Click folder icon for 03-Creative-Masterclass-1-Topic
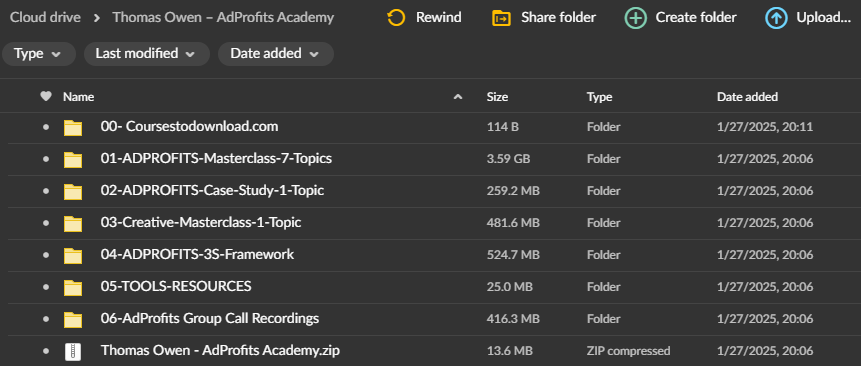This screenshot has height=366, width=861. click(73, 223)
